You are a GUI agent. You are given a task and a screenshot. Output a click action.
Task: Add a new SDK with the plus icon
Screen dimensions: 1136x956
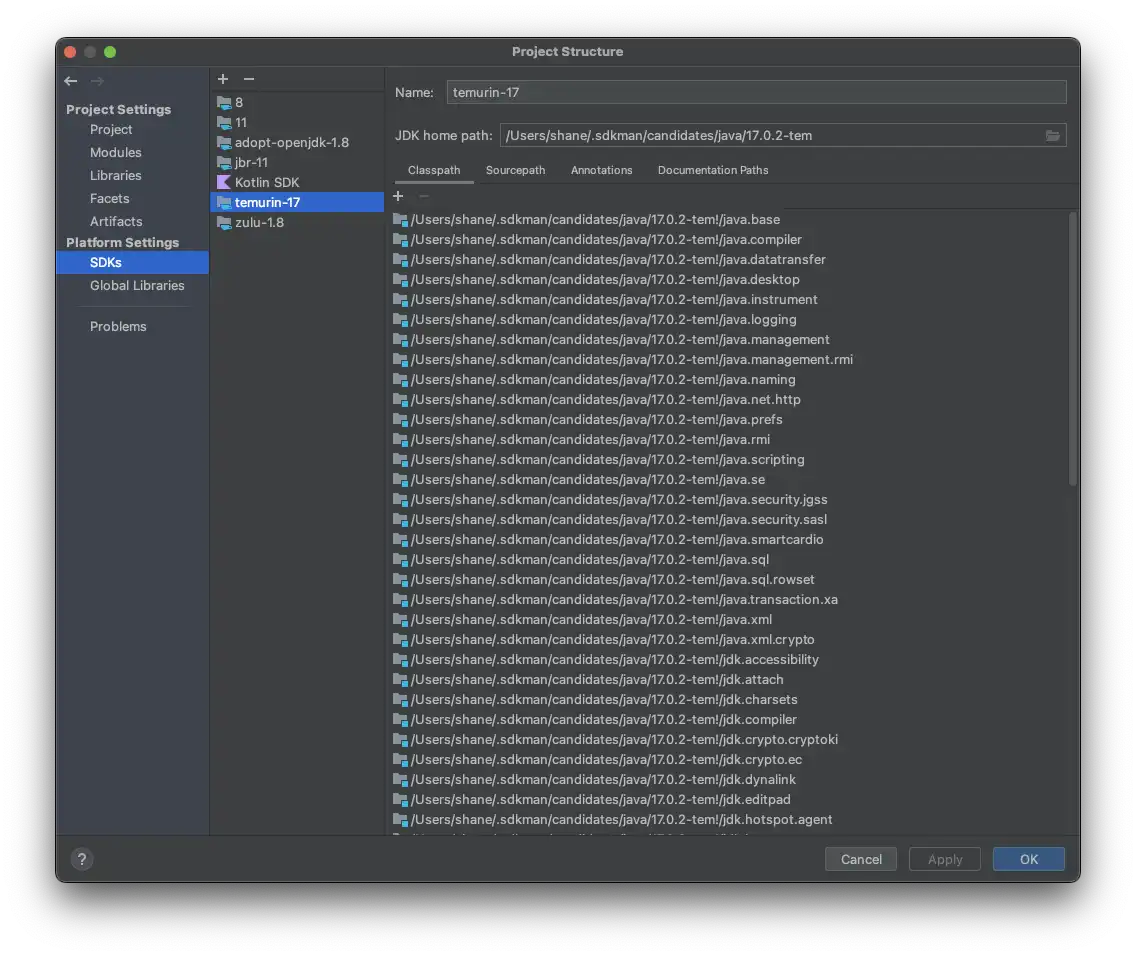click(223, 79)
